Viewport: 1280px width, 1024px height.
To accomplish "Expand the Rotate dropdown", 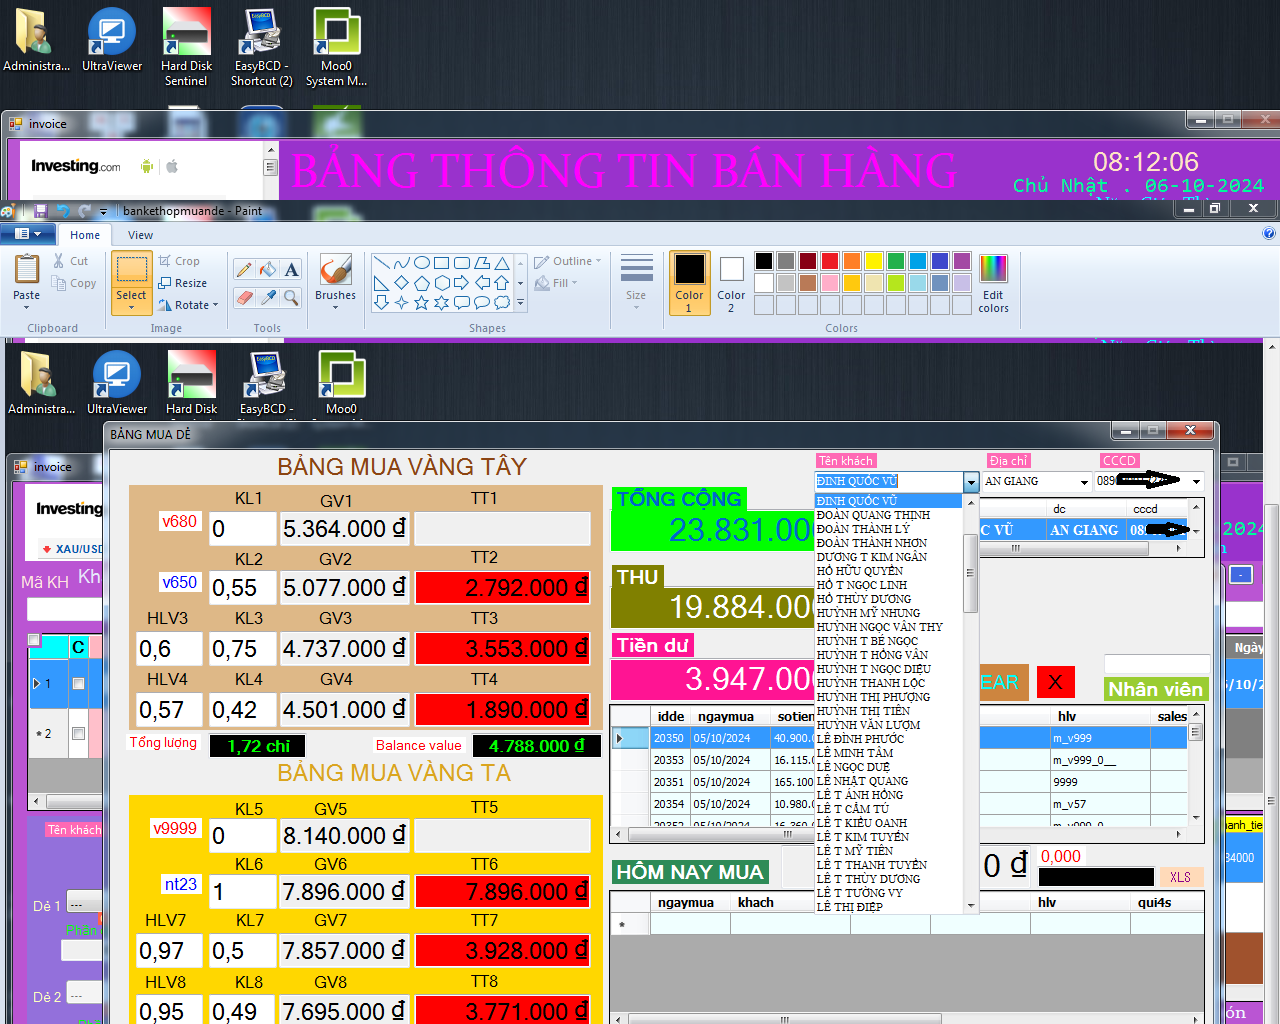I will [189, 305].
